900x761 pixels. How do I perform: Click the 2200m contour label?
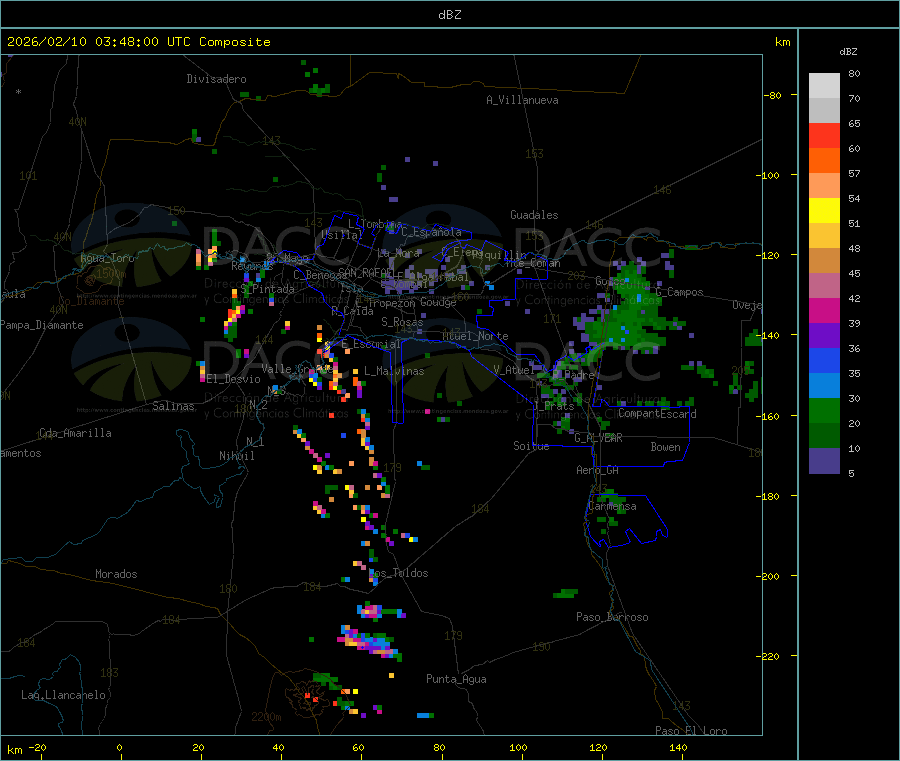click(266, 717)
